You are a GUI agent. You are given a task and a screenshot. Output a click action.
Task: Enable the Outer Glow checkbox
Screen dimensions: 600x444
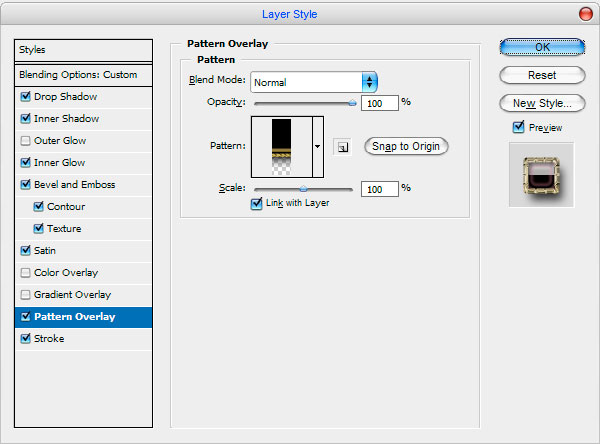click(26, 140)
